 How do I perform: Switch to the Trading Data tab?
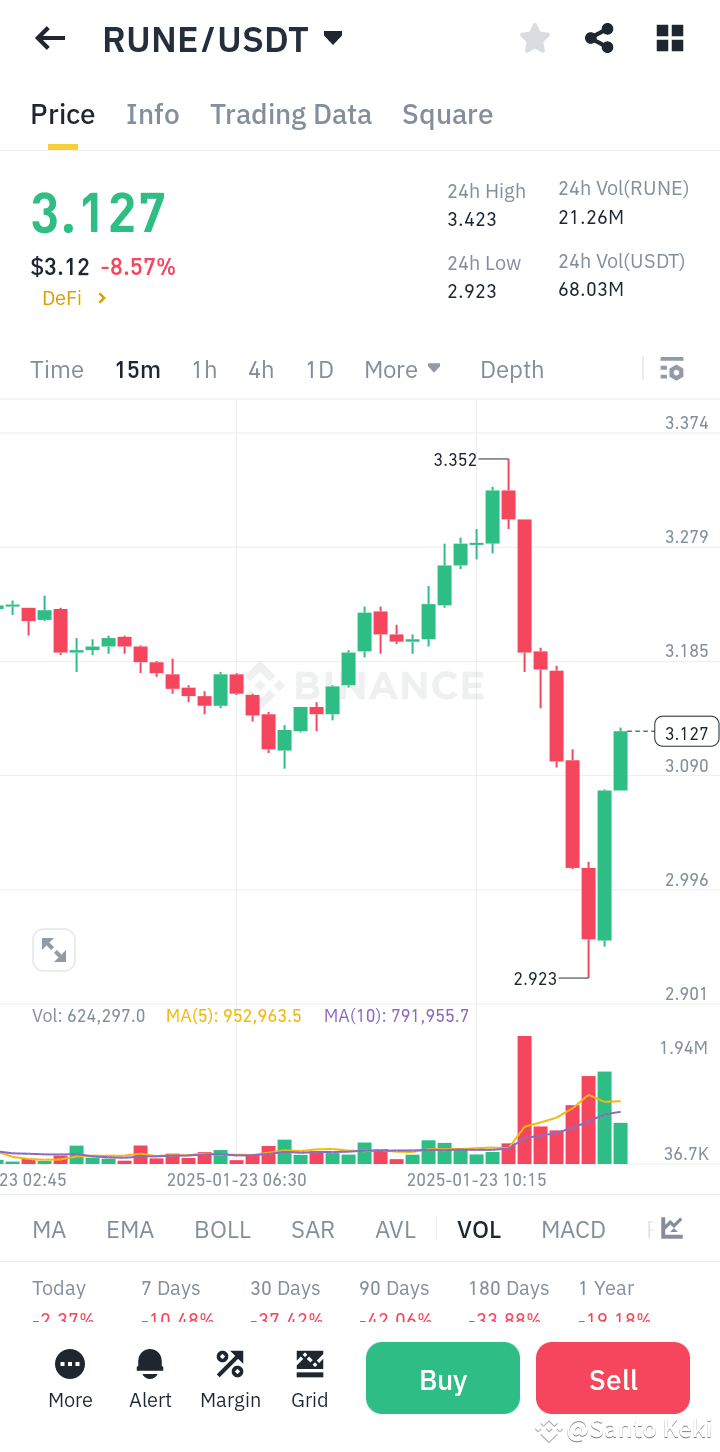(290, 114)
